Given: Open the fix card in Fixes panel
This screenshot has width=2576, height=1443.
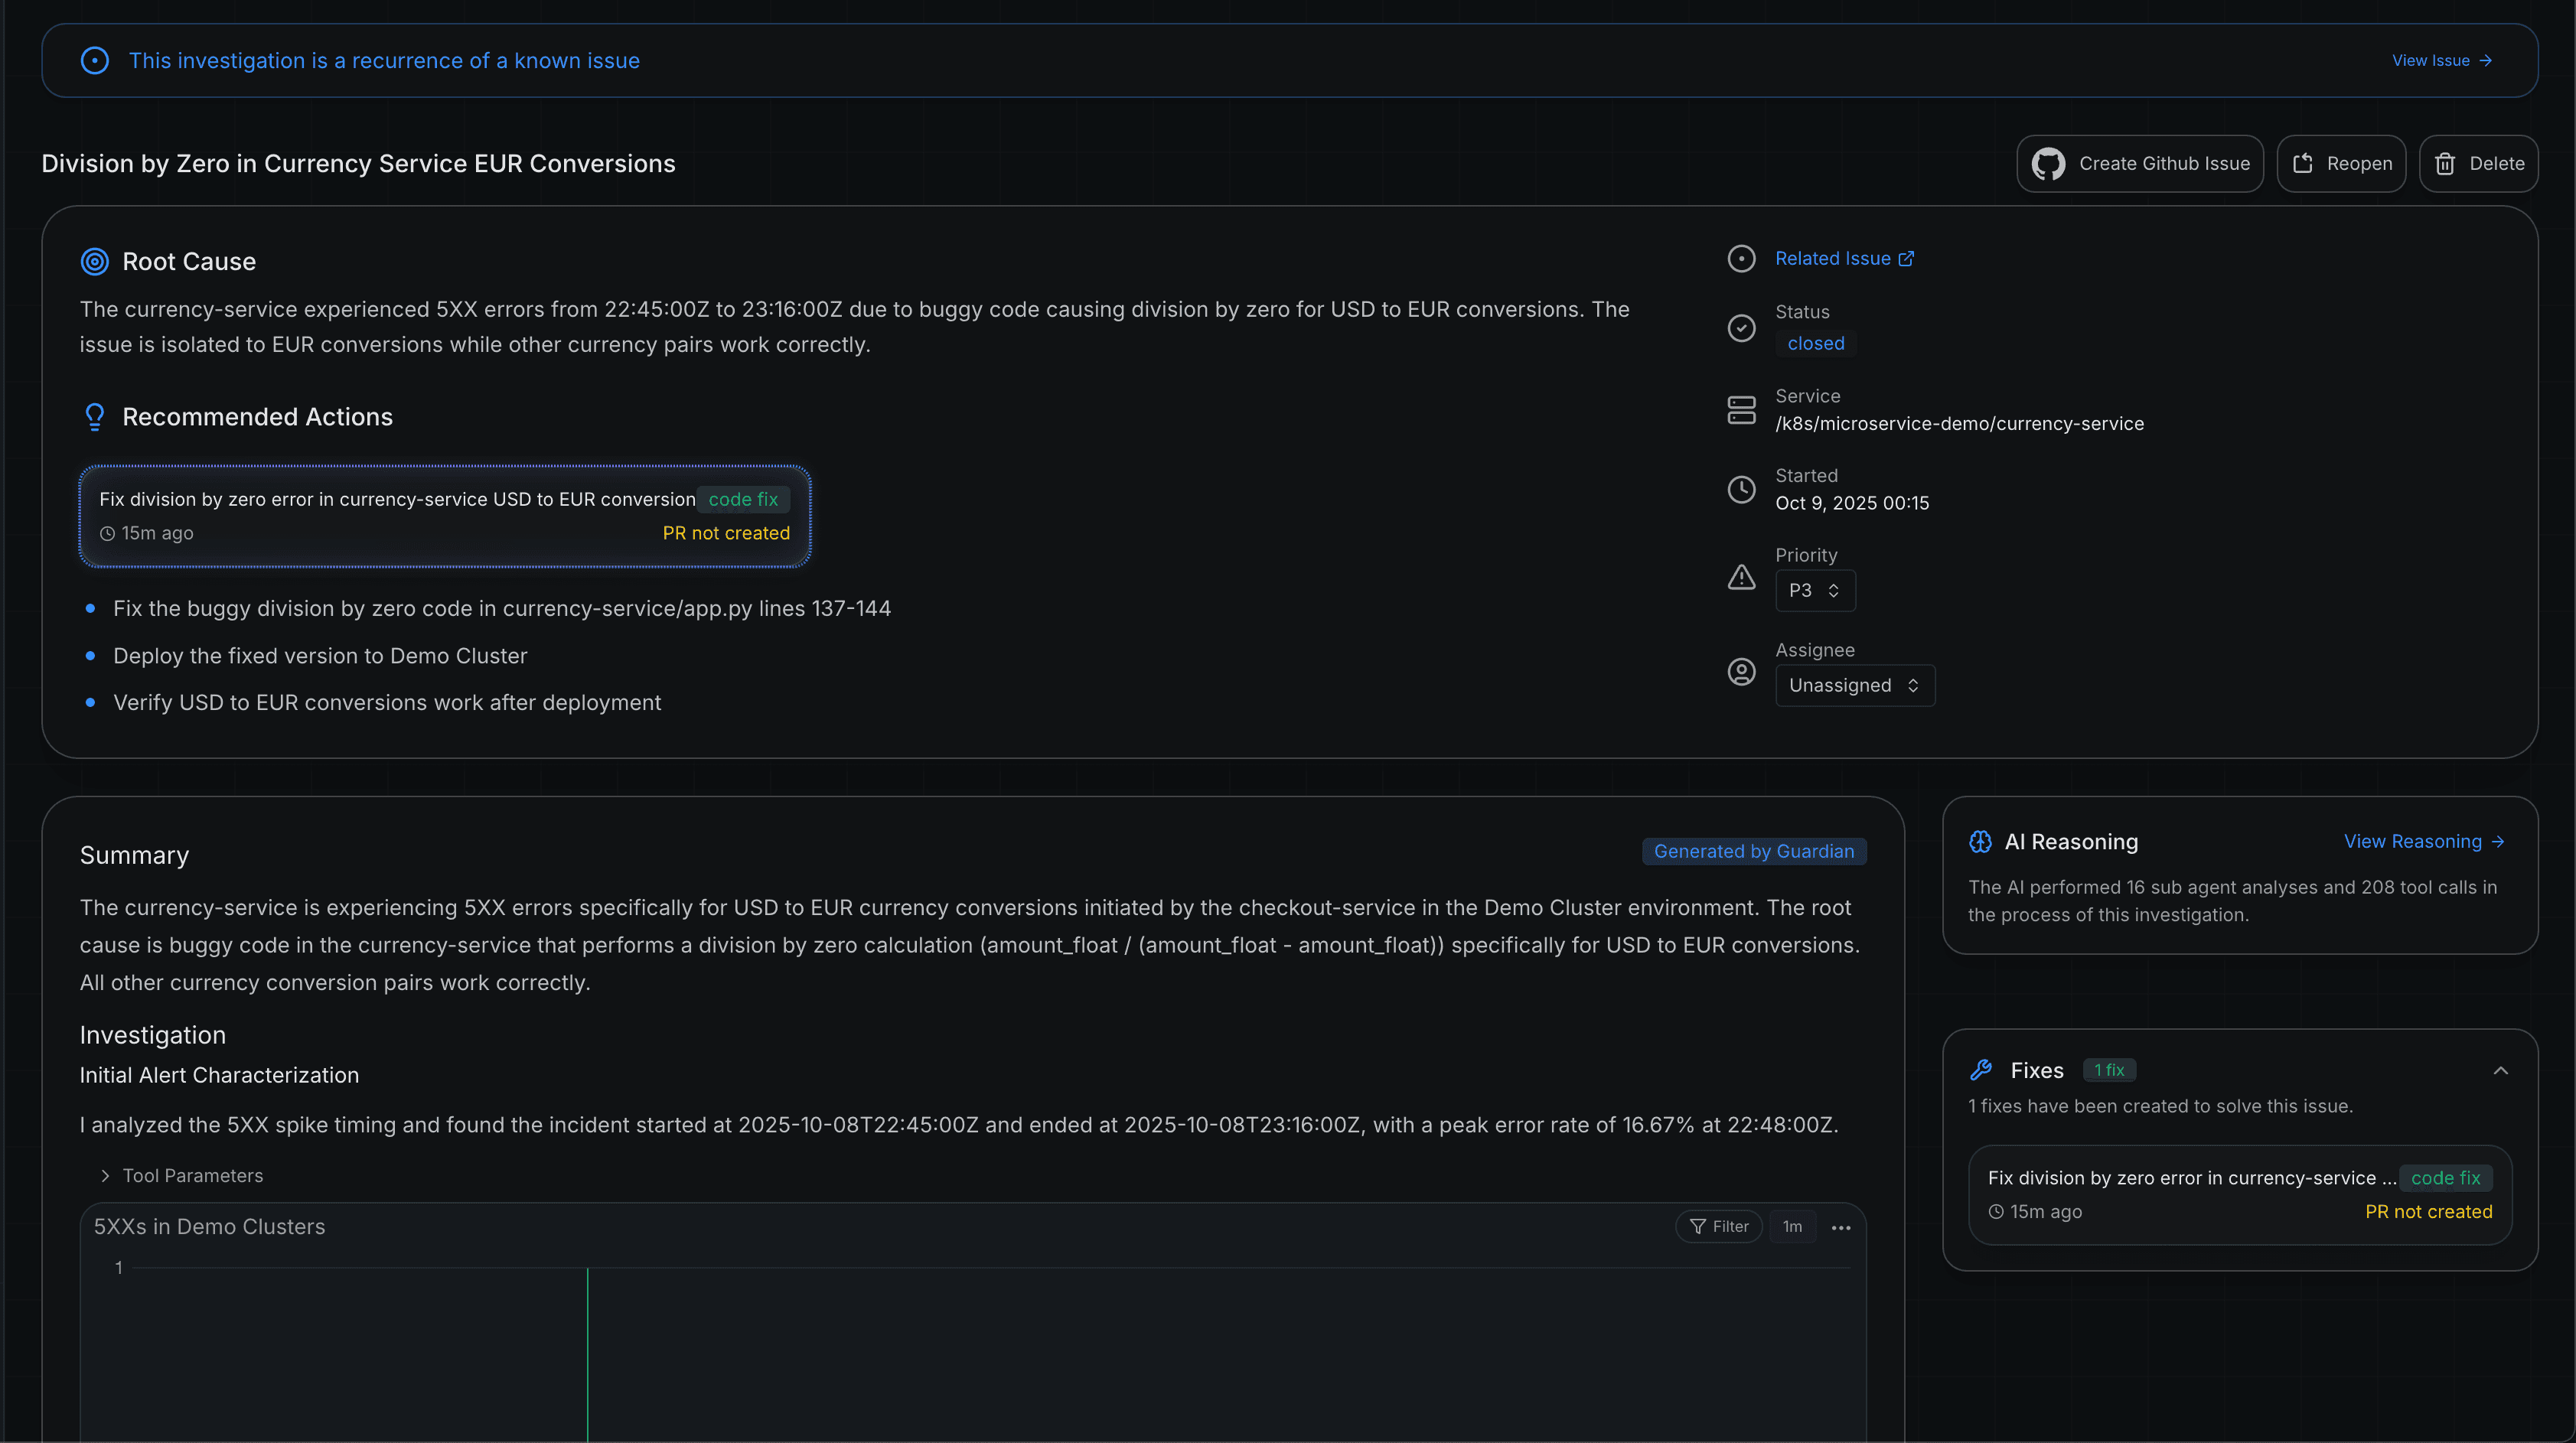Looking at the screenshot, I should coord(2240,1195).
